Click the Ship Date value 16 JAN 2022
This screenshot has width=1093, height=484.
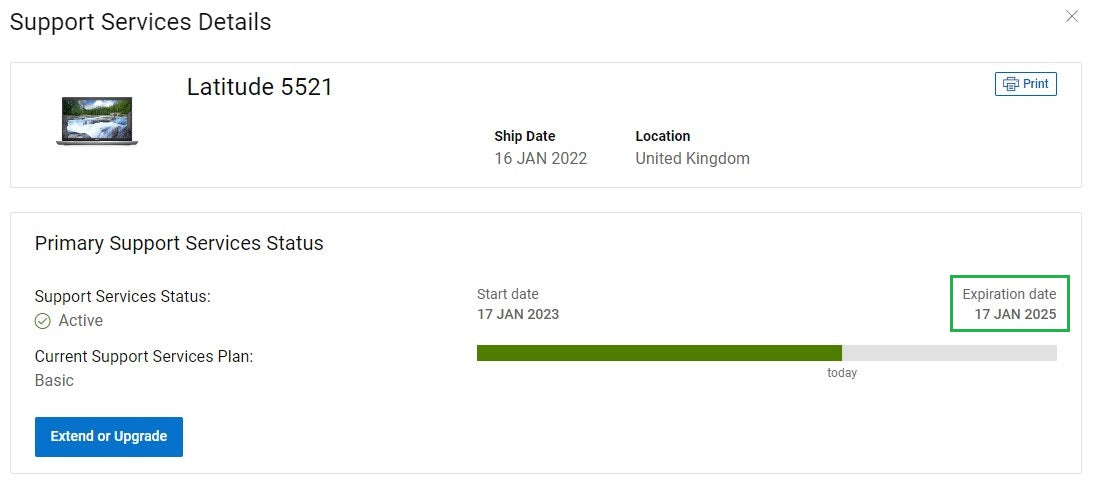(x=540, y=159)
